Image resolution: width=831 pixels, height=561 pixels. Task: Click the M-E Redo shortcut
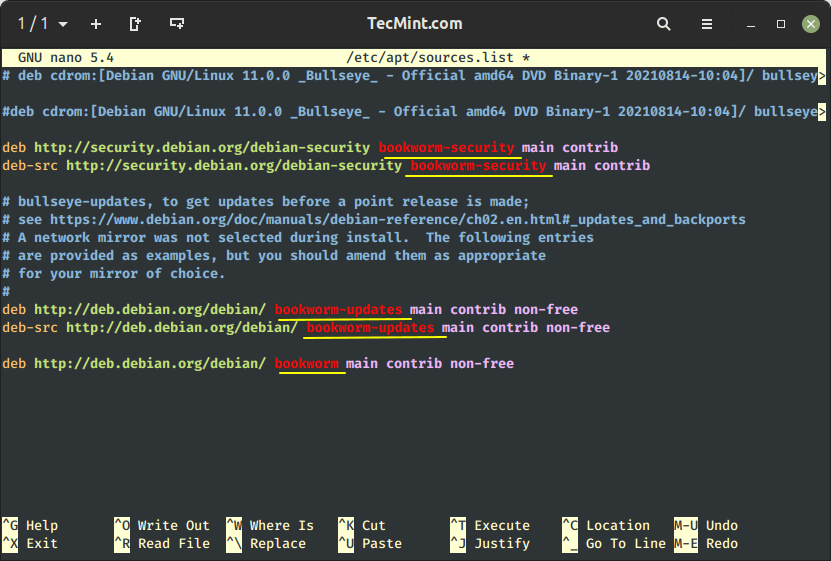706,543
